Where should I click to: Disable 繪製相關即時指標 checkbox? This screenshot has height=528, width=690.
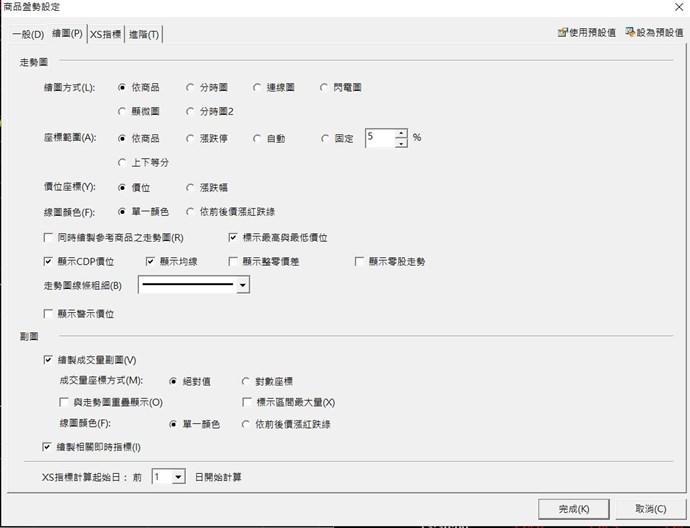[49, 446]
